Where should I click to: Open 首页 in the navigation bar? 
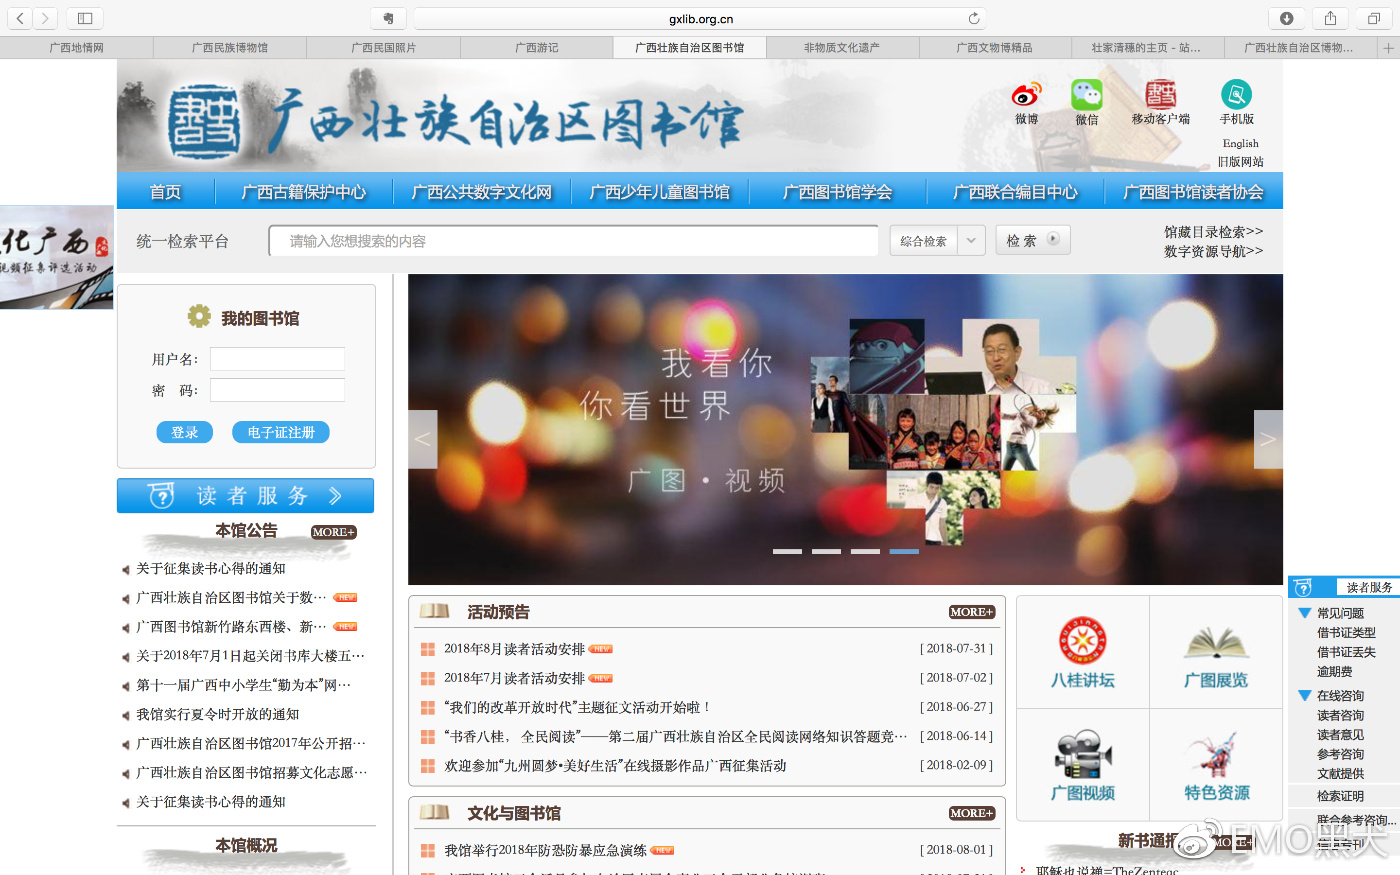165,192
